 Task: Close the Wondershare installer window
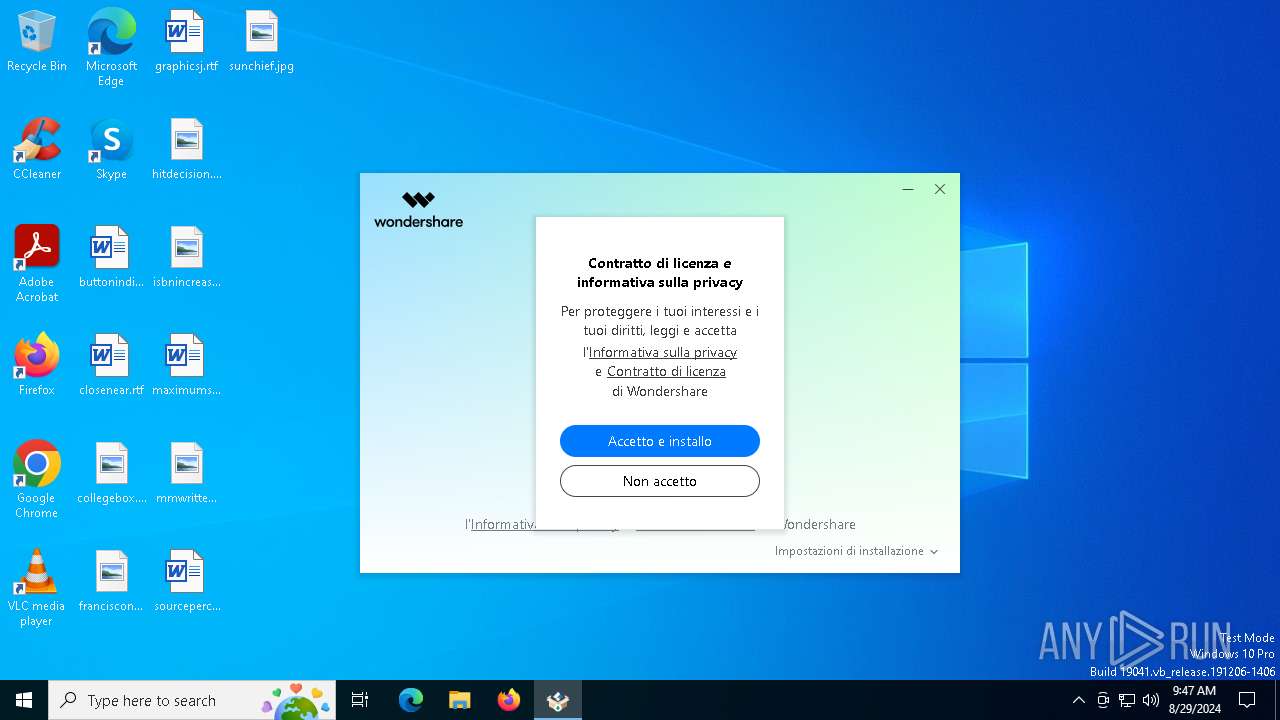pos(940,189)
